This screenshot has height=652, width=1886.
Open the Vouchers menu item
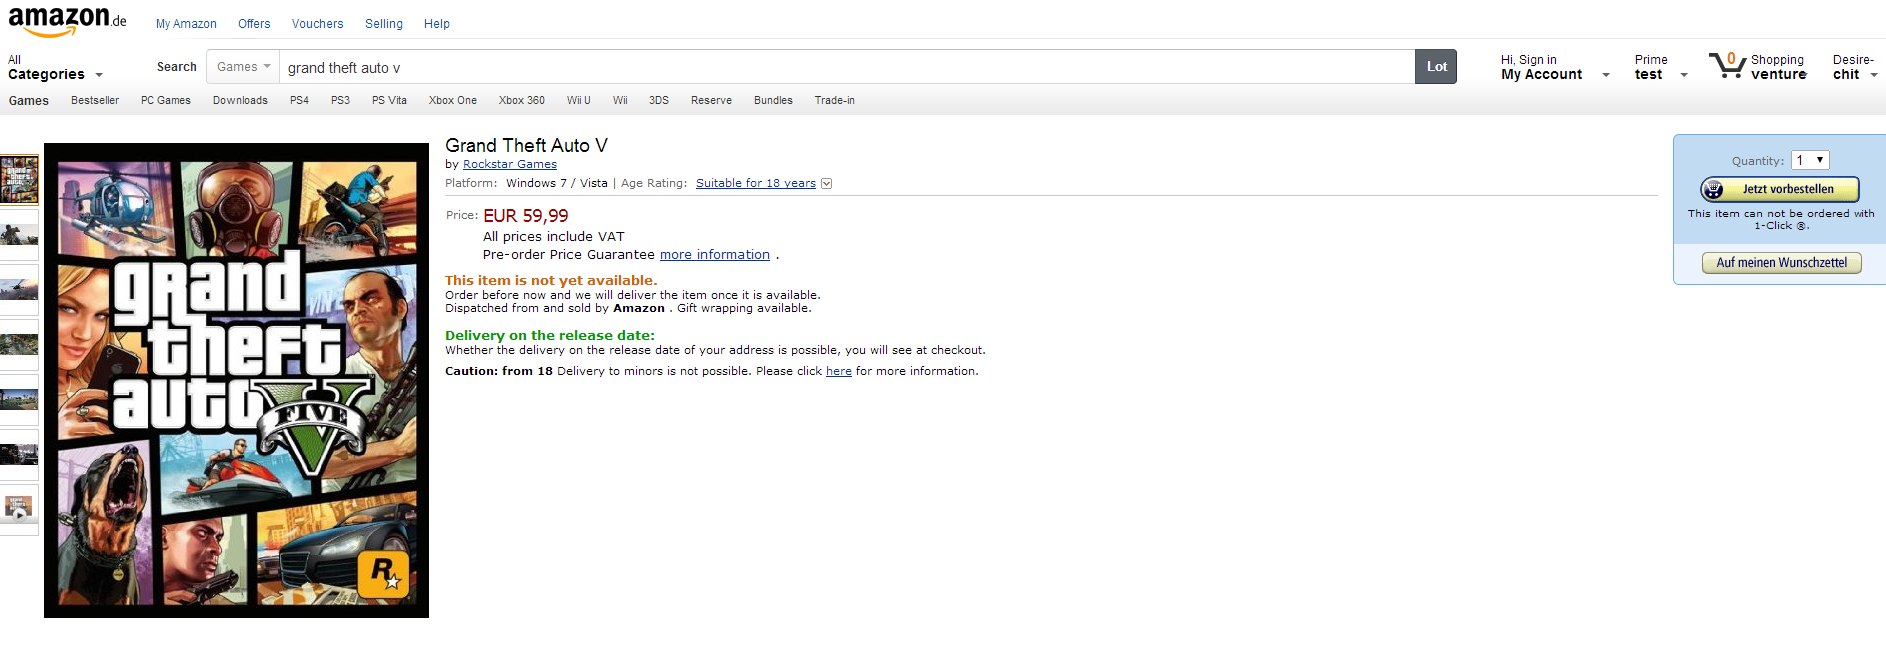pyautogui.click(x=317, y=24)
